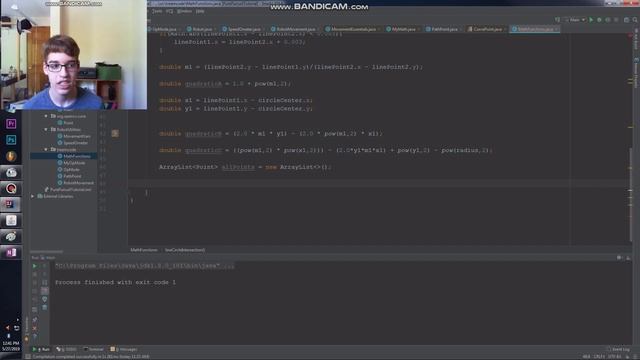Open the Robot.java editor tab

pyautogui.click(x=200, y=29)
